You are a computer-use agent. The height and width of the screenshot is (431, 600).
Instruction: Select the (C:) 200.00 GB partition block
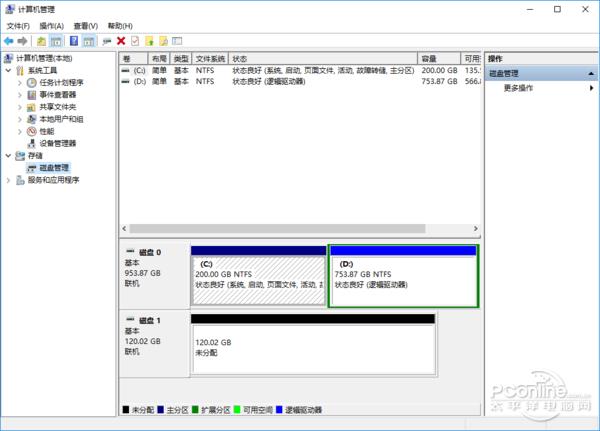[258, 279]
